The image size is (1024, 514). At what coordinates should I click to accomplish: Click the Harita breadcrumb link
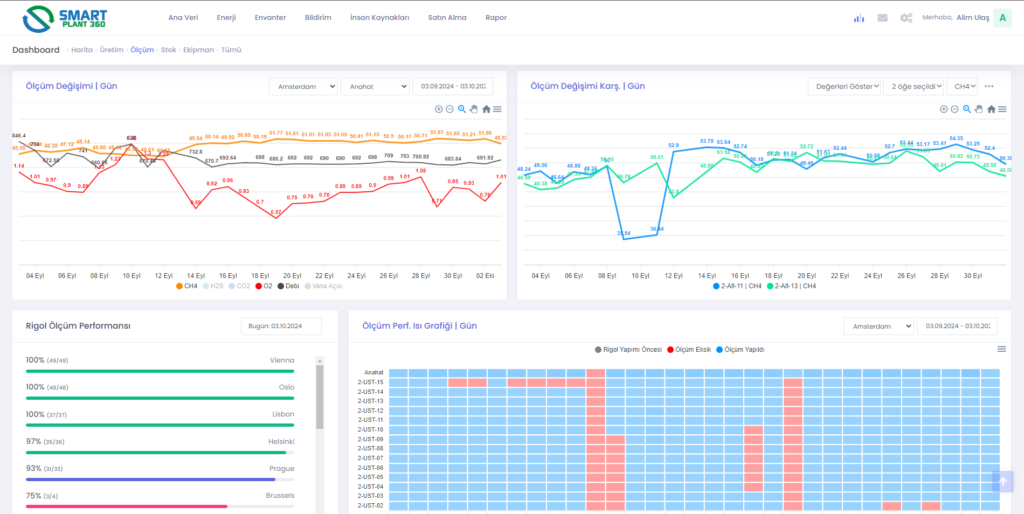pos(83,49)
